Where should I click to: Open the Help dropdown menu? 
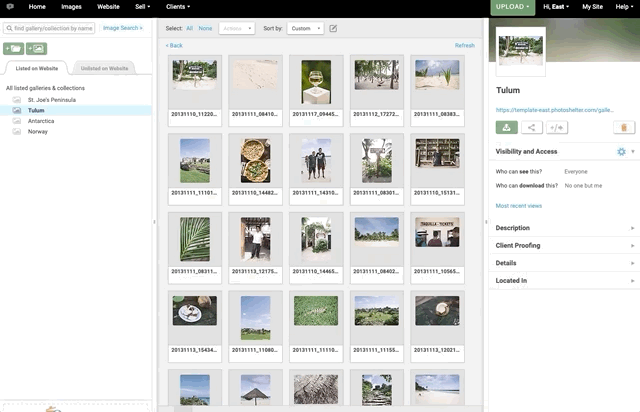point(624,7)
